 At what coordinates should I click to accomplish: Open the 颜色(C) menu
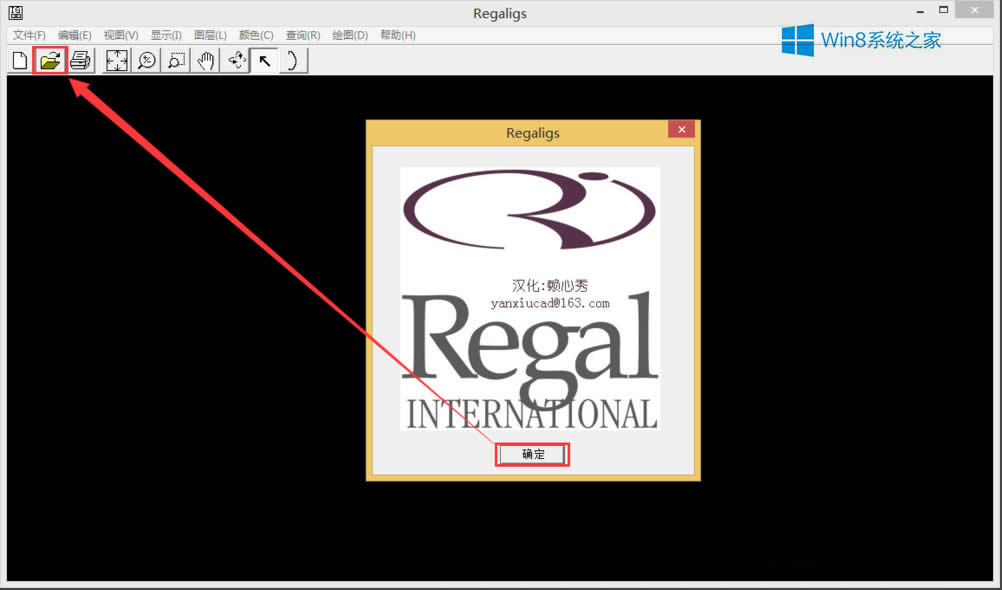(x=256, y=35)
